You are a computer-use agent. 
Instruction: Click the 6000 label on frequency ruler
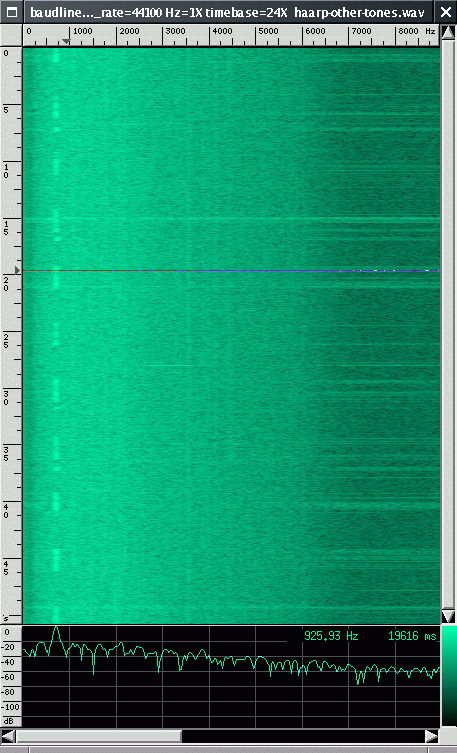pos(315,31)
